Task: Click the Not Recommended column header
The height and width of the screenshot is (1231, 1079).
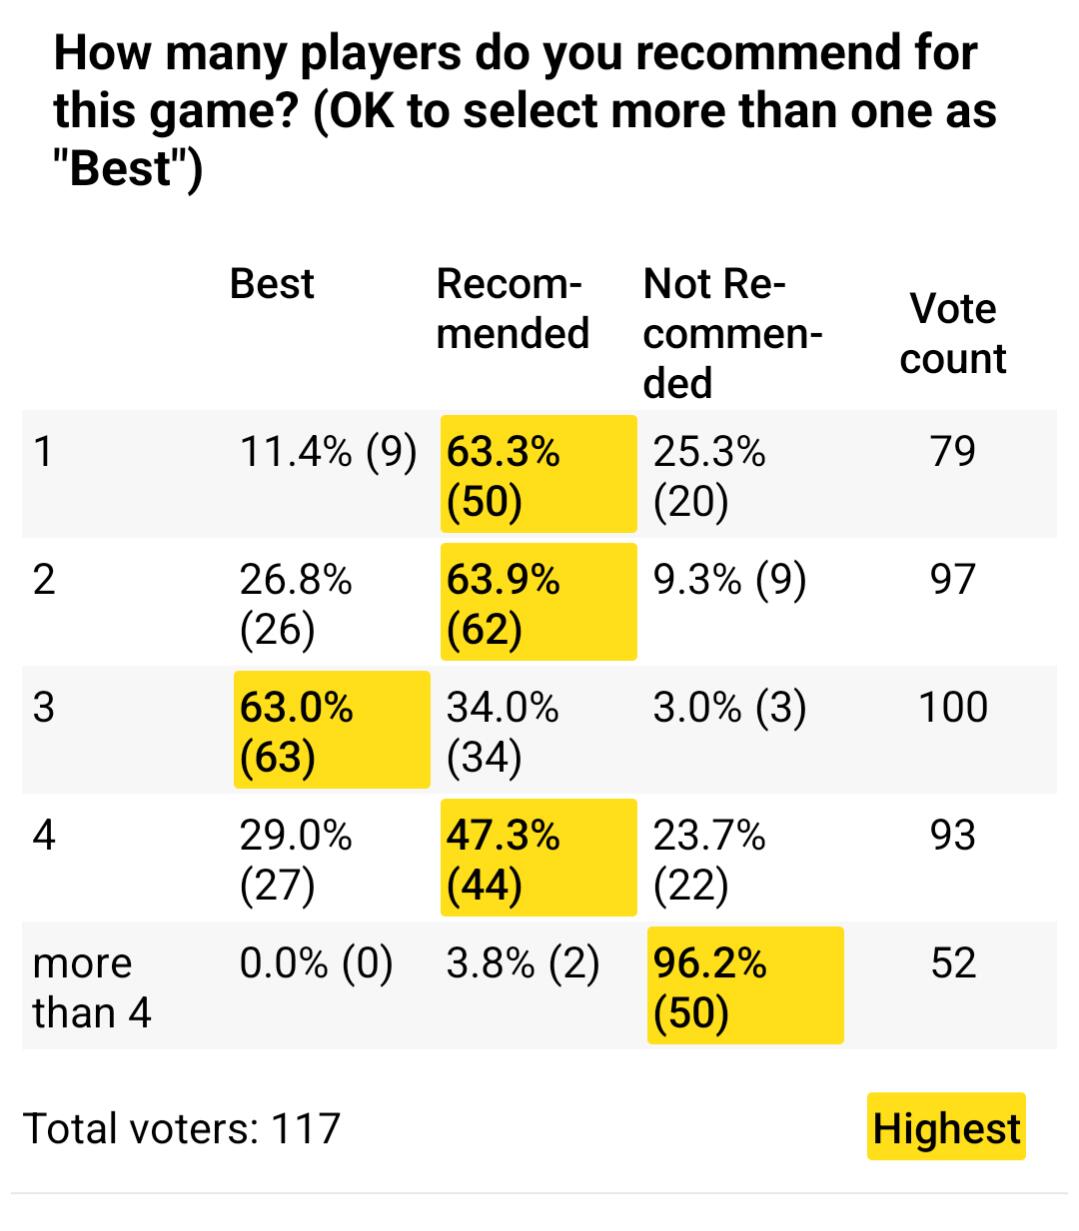Action: pos(732,333)
